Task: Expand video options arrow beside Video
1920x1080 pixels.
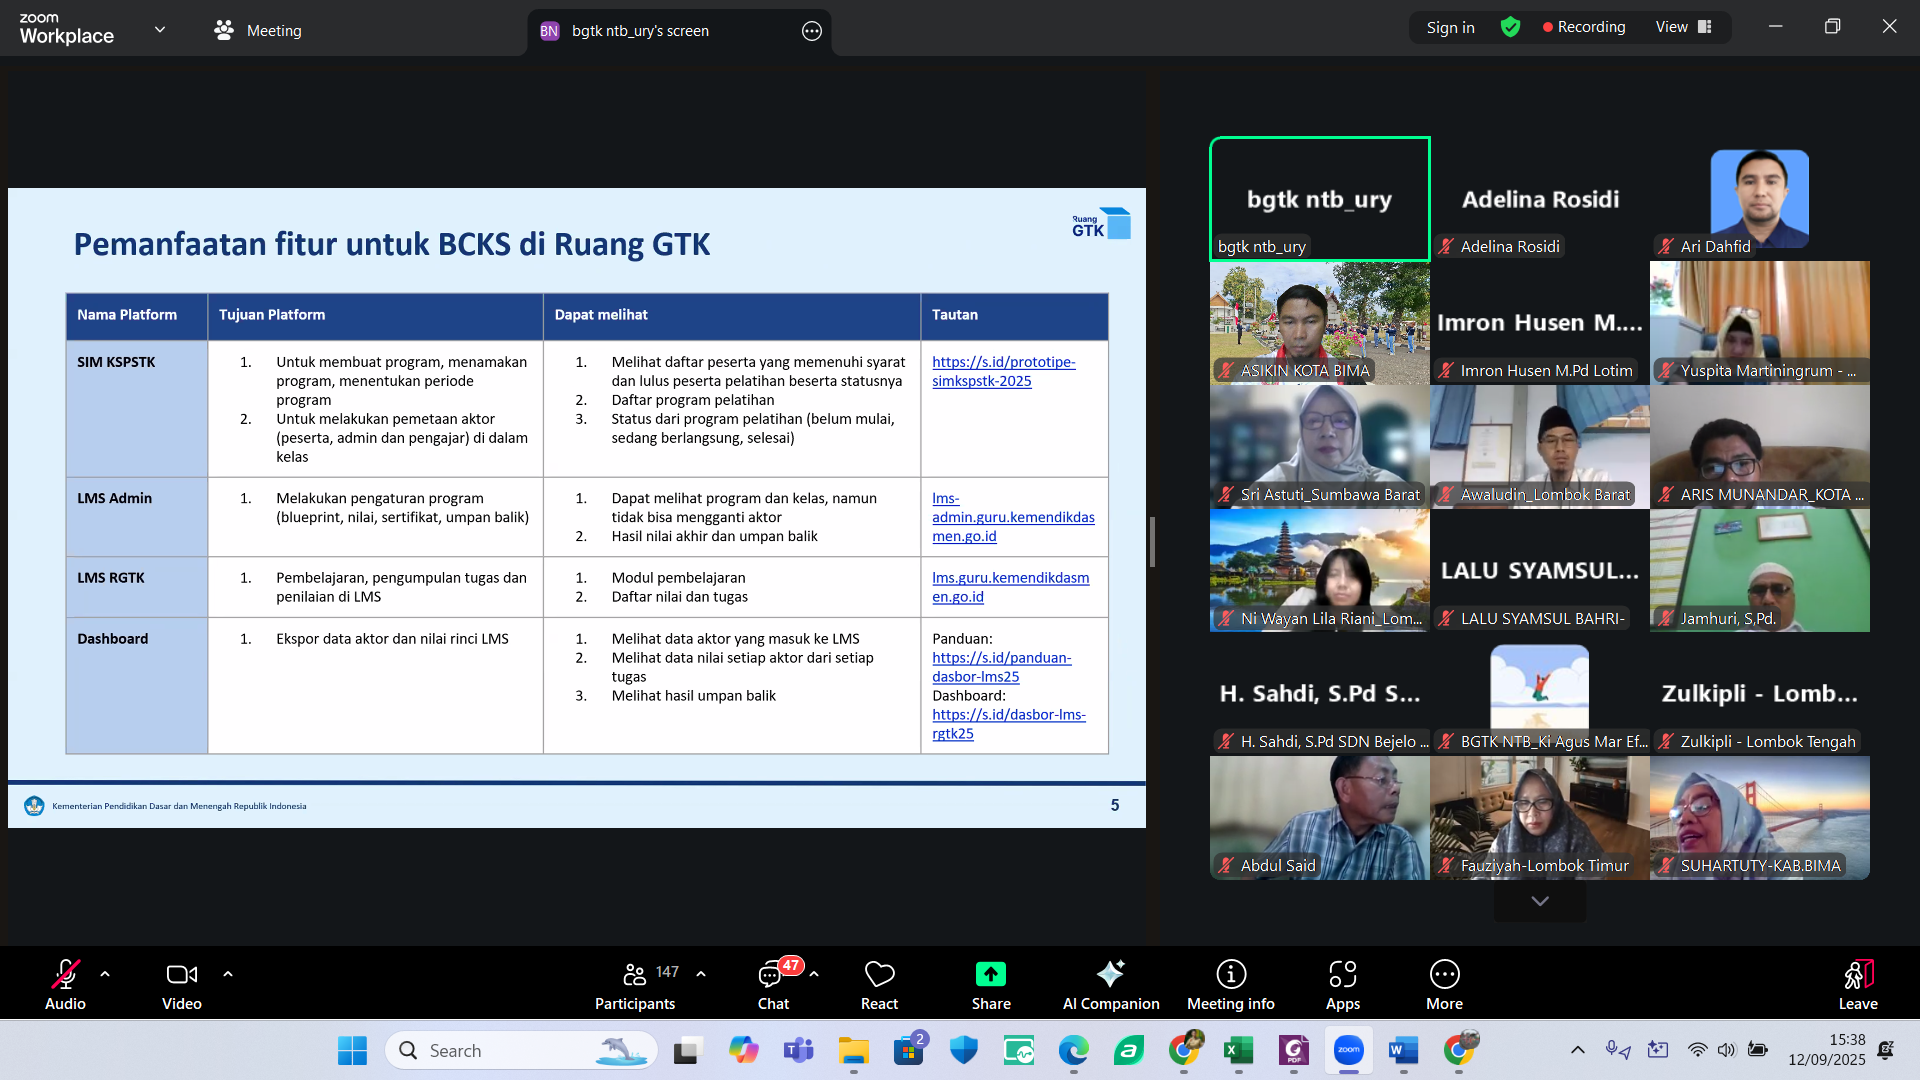Action: pos(228,973)
